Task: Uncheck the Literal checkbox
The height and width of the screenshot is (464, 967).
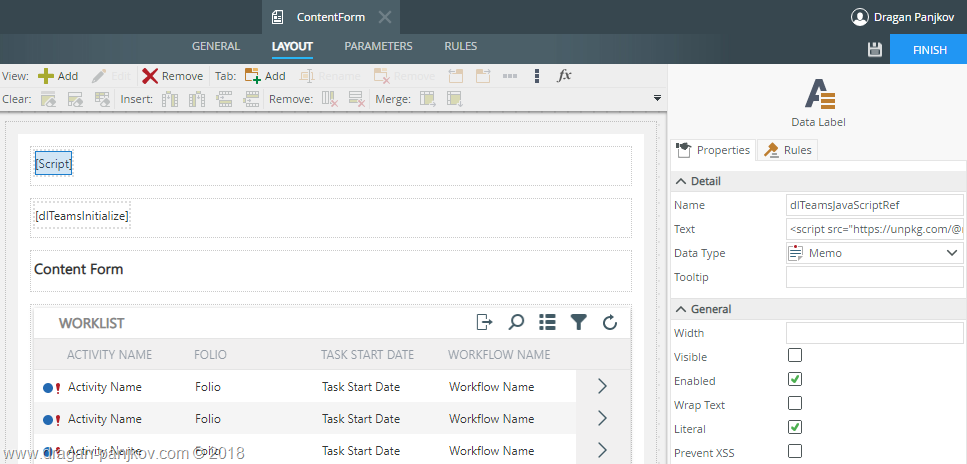Action: [x=795, y=428]
